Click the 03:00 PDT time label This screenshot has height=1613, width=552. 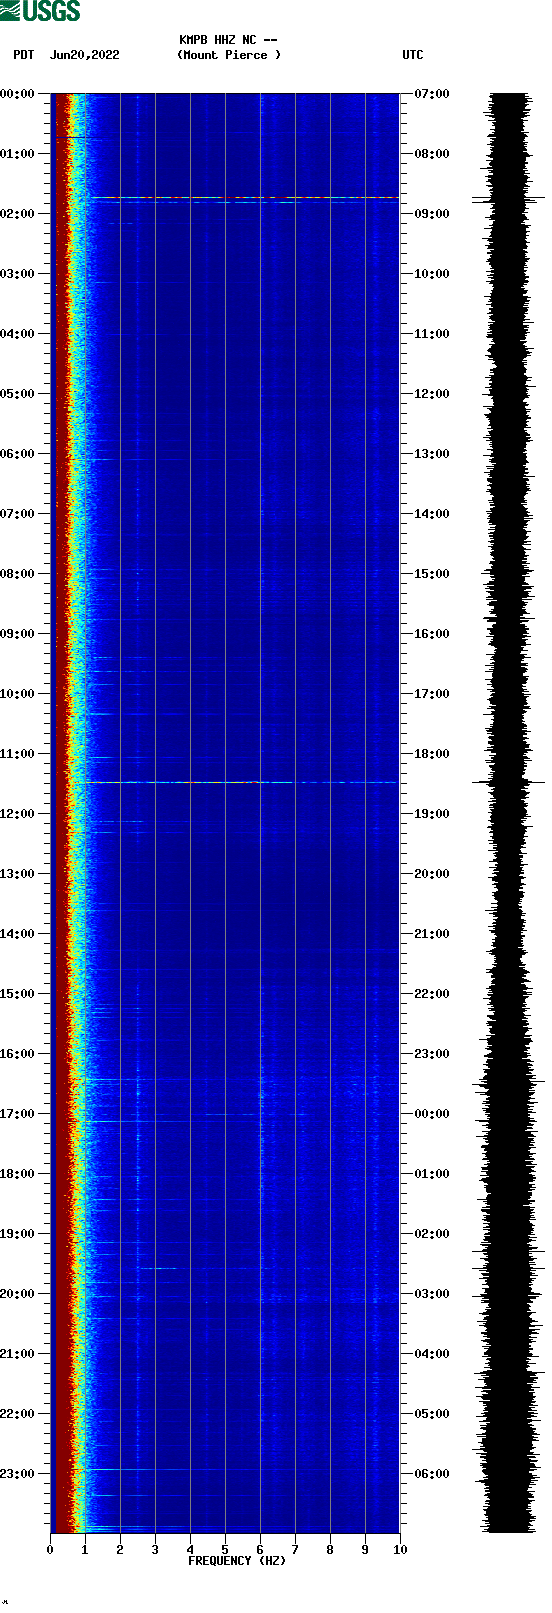[x=18, y=274]
